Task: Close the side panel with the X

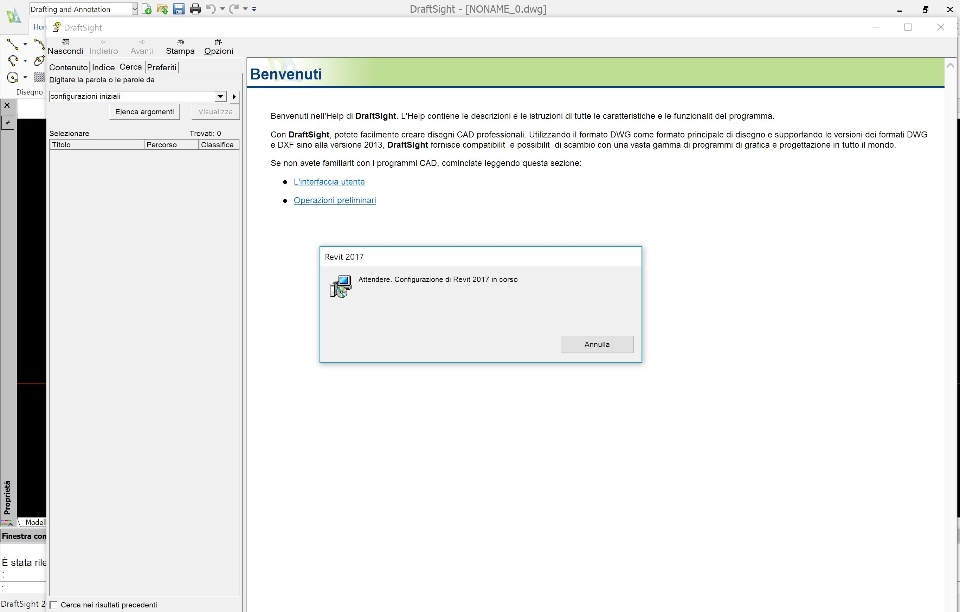Action: click(x=7, y=105)
